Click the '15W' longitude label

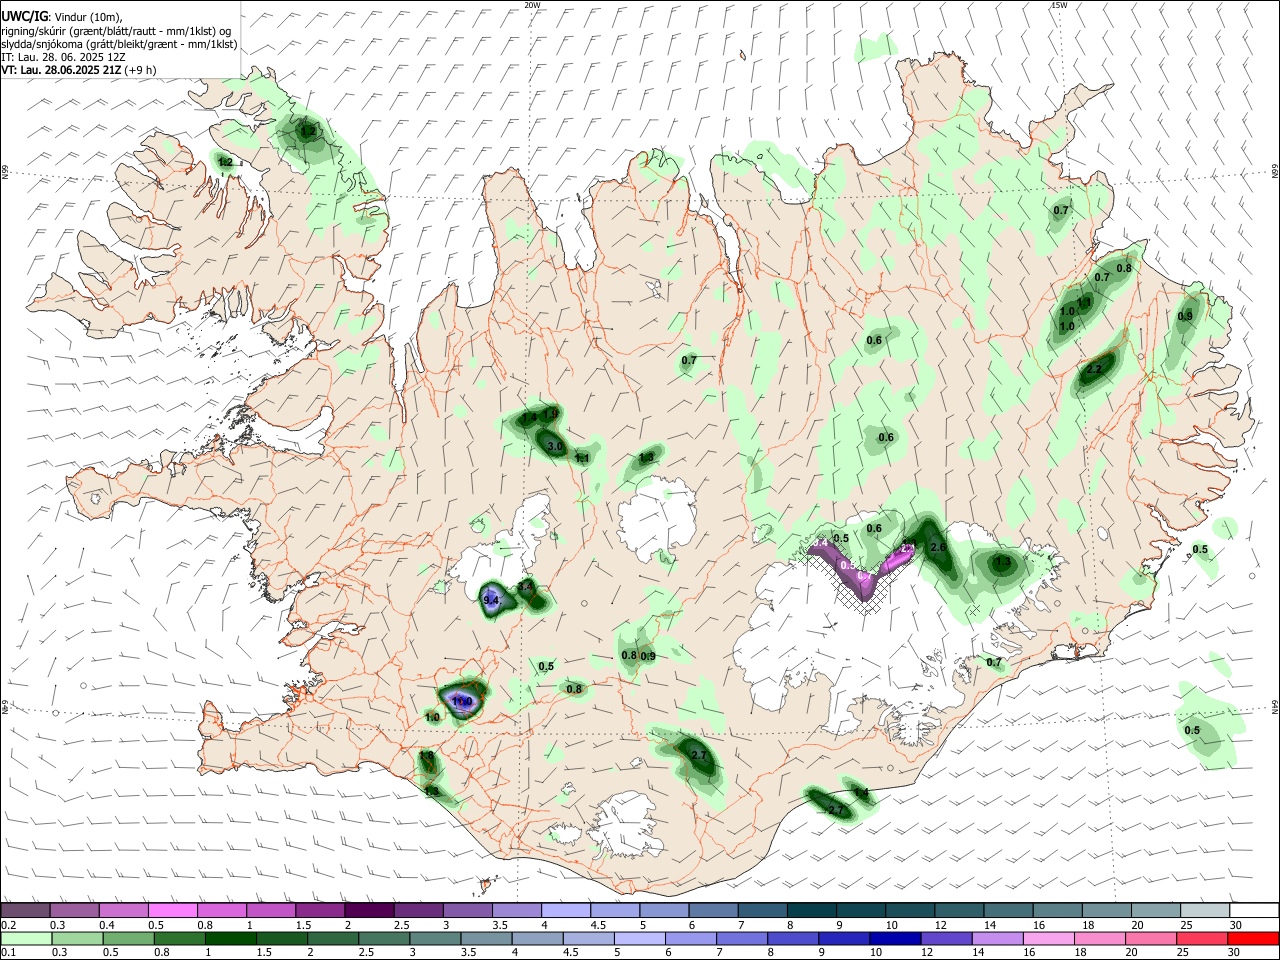1059,5
